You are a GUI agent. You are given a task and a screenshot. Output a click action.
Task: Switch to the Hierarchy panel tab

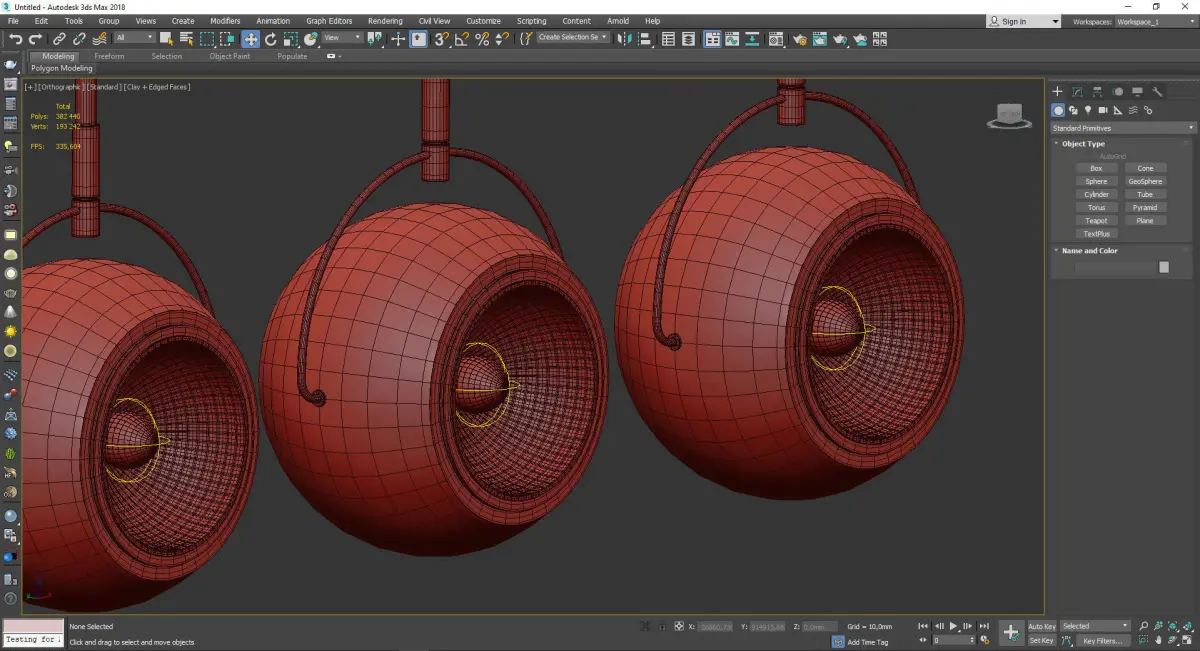[x=1097, y=91]
